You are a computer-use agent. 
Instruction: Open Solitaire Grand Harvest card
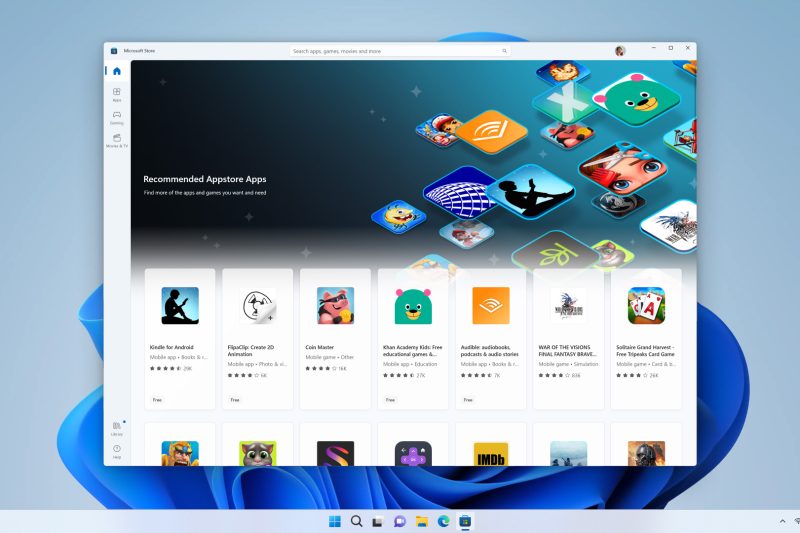646,339
